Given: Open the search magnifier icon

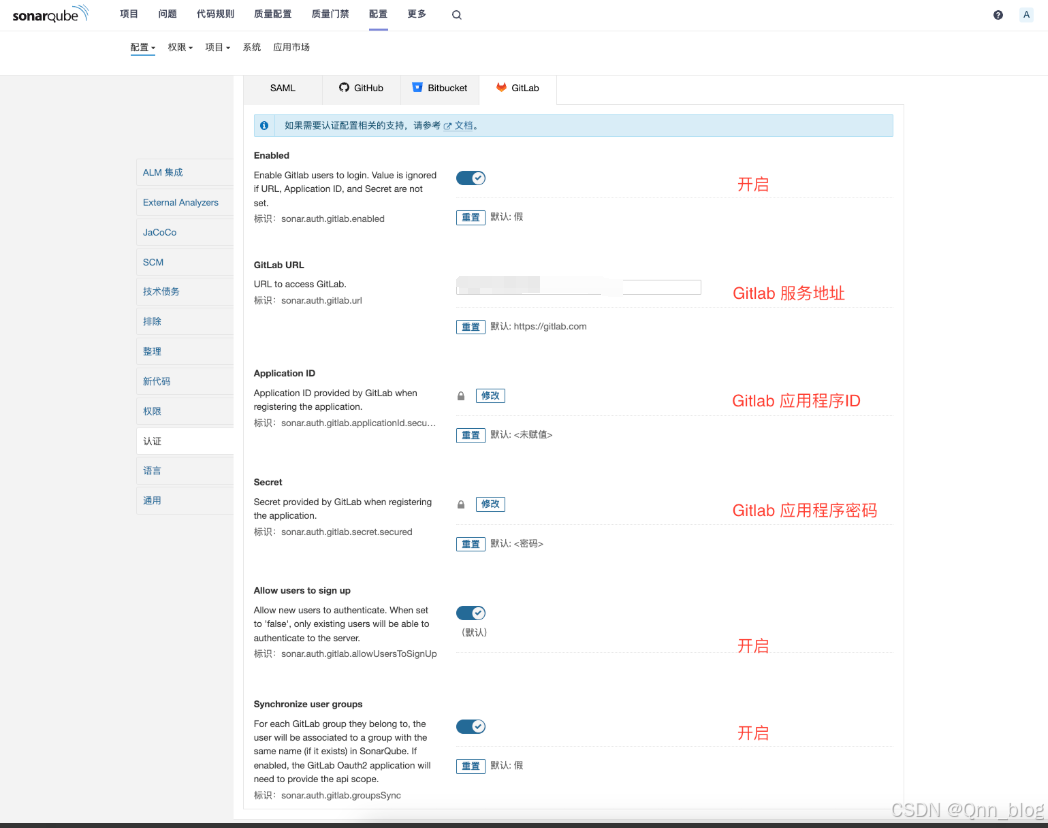Looking at the screenshot, I should (456, 14).
